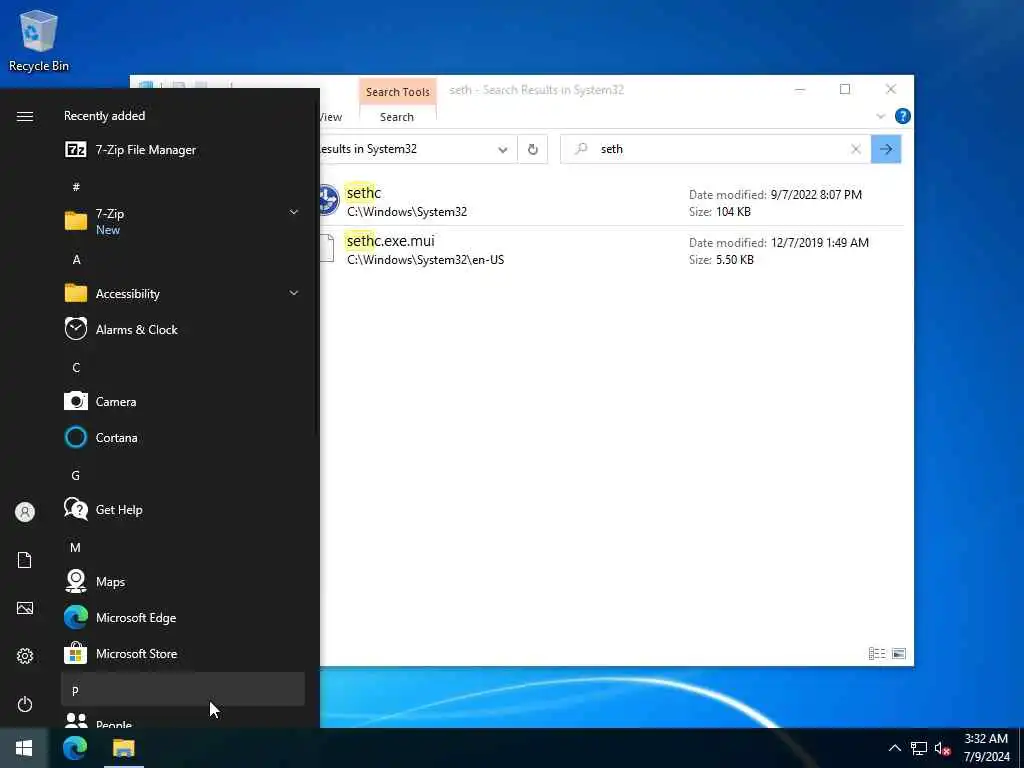Open address bar history dropdown
The width and height of the screenshot is (1024, 768).
point(503,150)
